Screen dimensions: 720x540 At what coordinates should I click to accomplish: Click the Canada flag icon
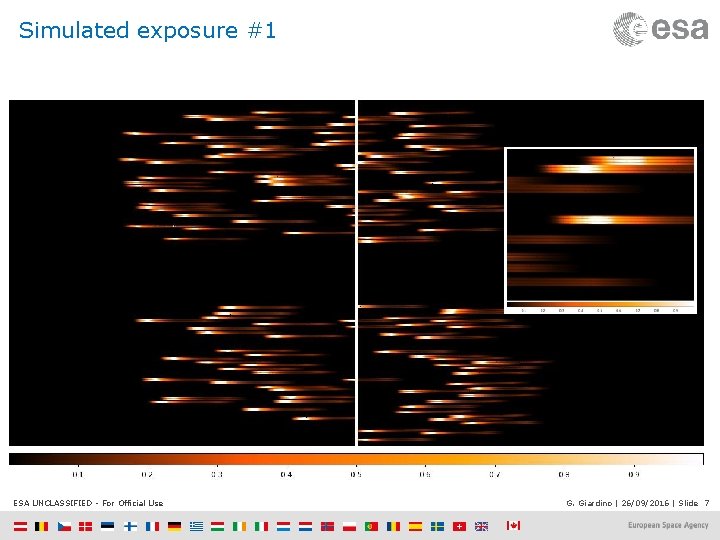pos(513,525)
